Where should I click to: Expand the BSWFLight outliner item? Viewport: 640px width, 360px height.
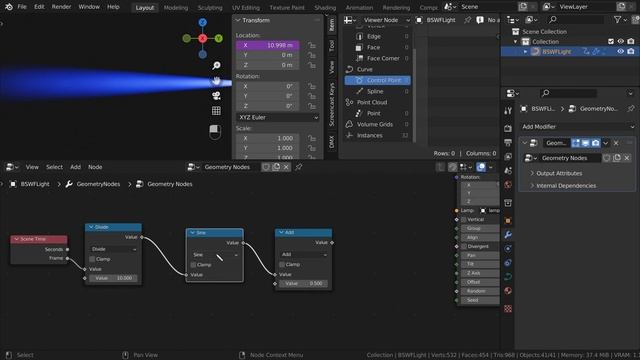525,52
